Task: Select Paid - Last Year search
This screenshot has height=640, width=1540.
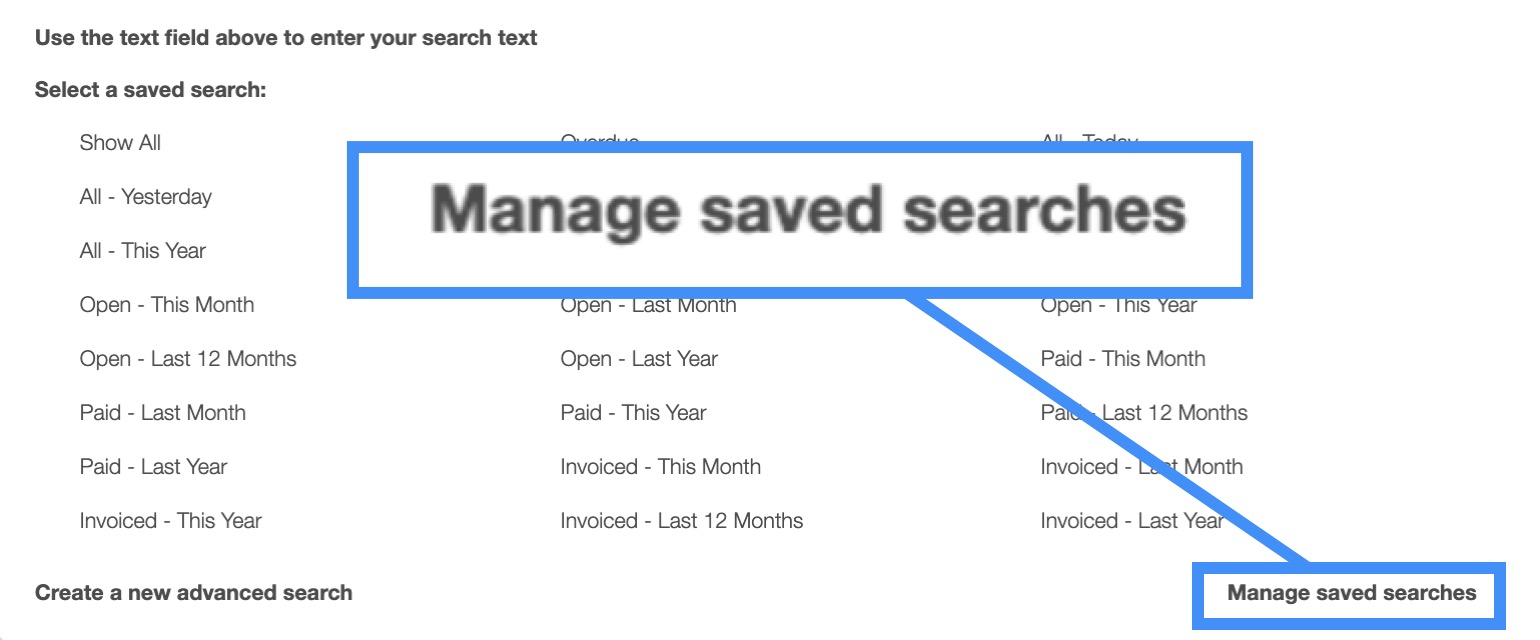Action: [x=154, y=467]
